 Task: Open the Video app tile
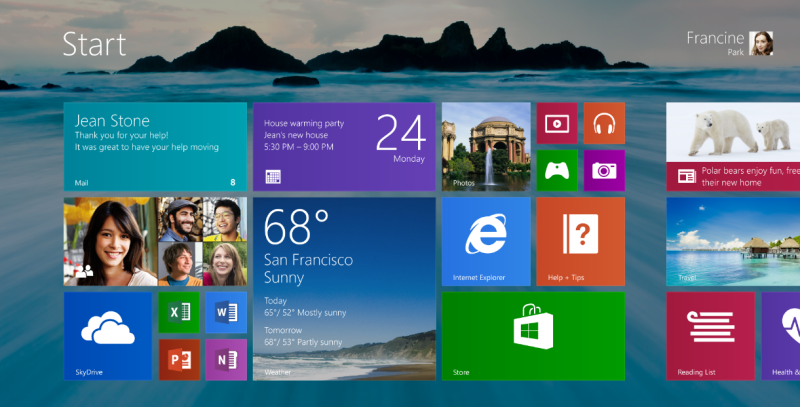(x=557, y=123)
